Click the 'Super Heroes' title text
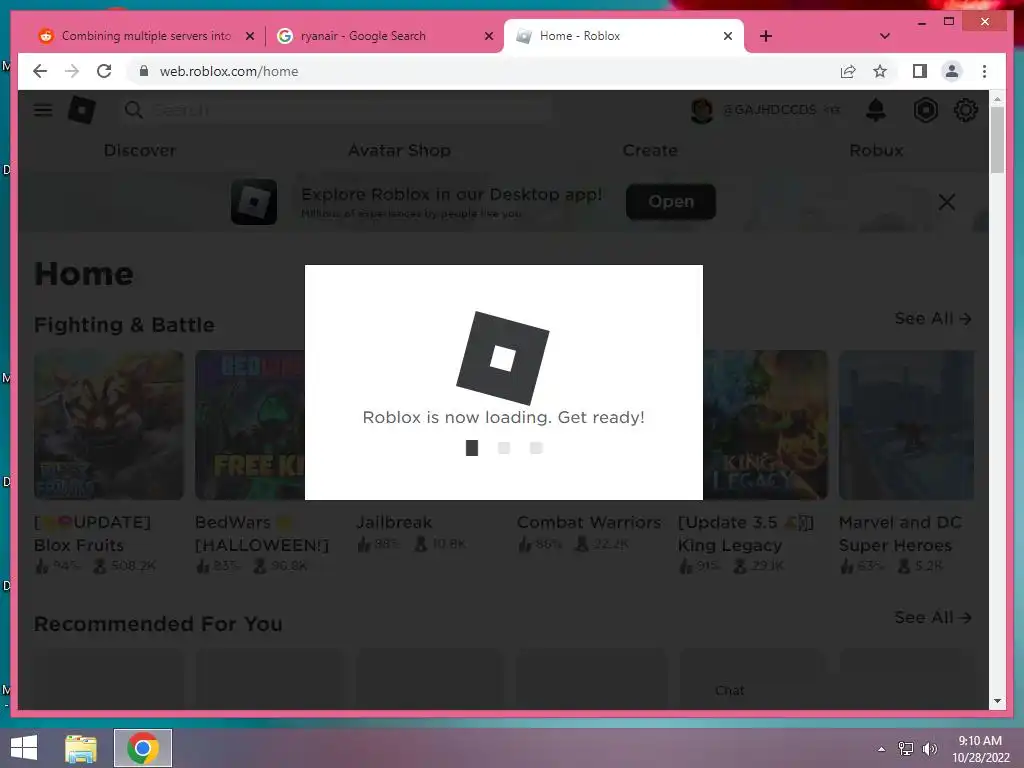 point(895,545)
